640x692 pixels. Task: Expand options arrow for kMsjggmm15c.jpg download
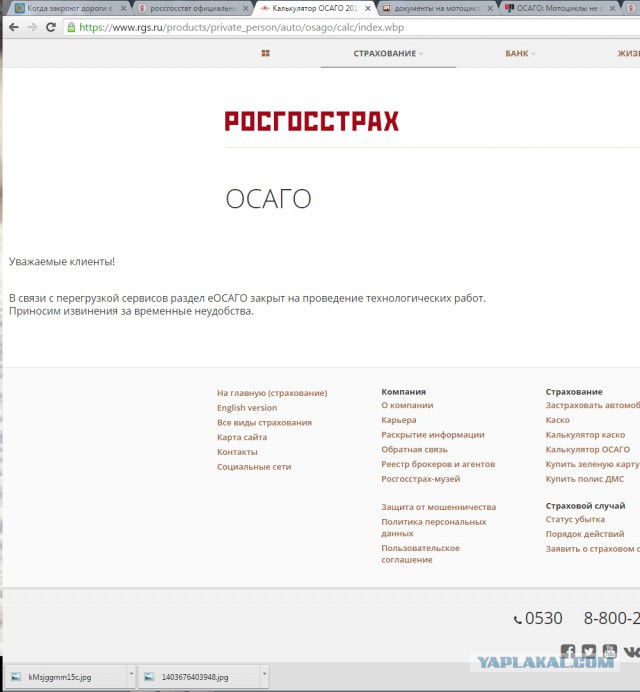131,674
